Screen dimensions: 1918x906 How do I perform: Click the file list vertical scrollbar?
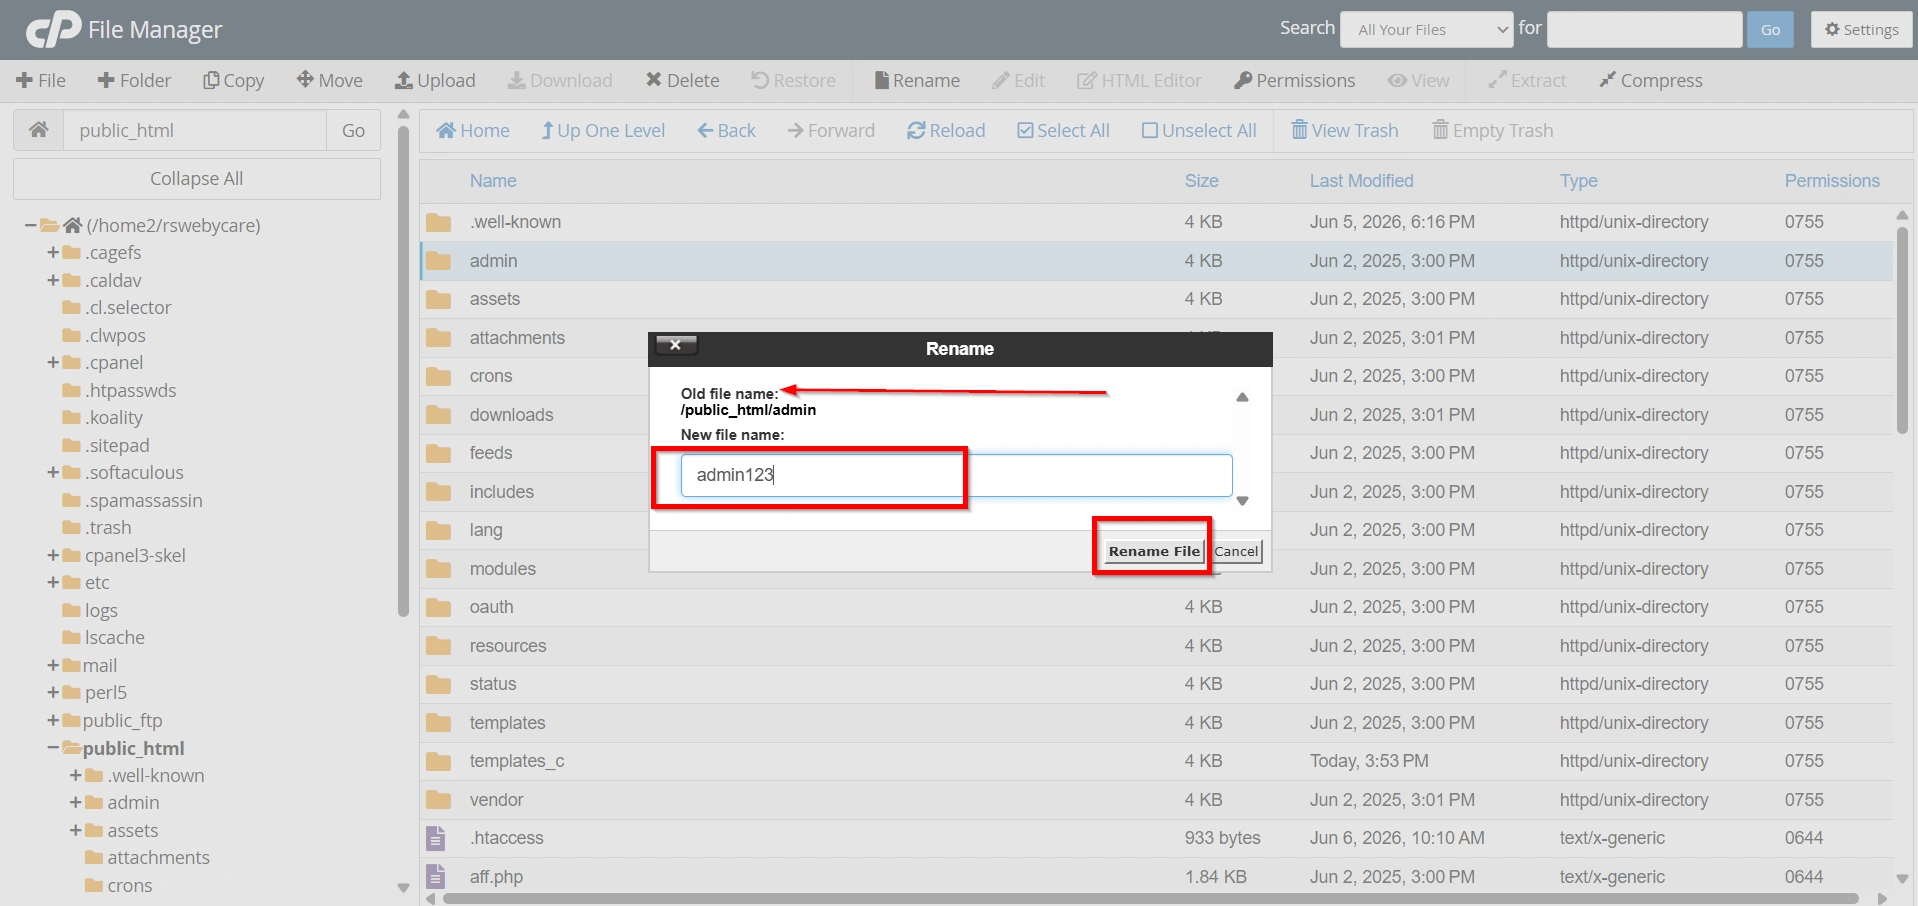click(x=1902, y=330)
